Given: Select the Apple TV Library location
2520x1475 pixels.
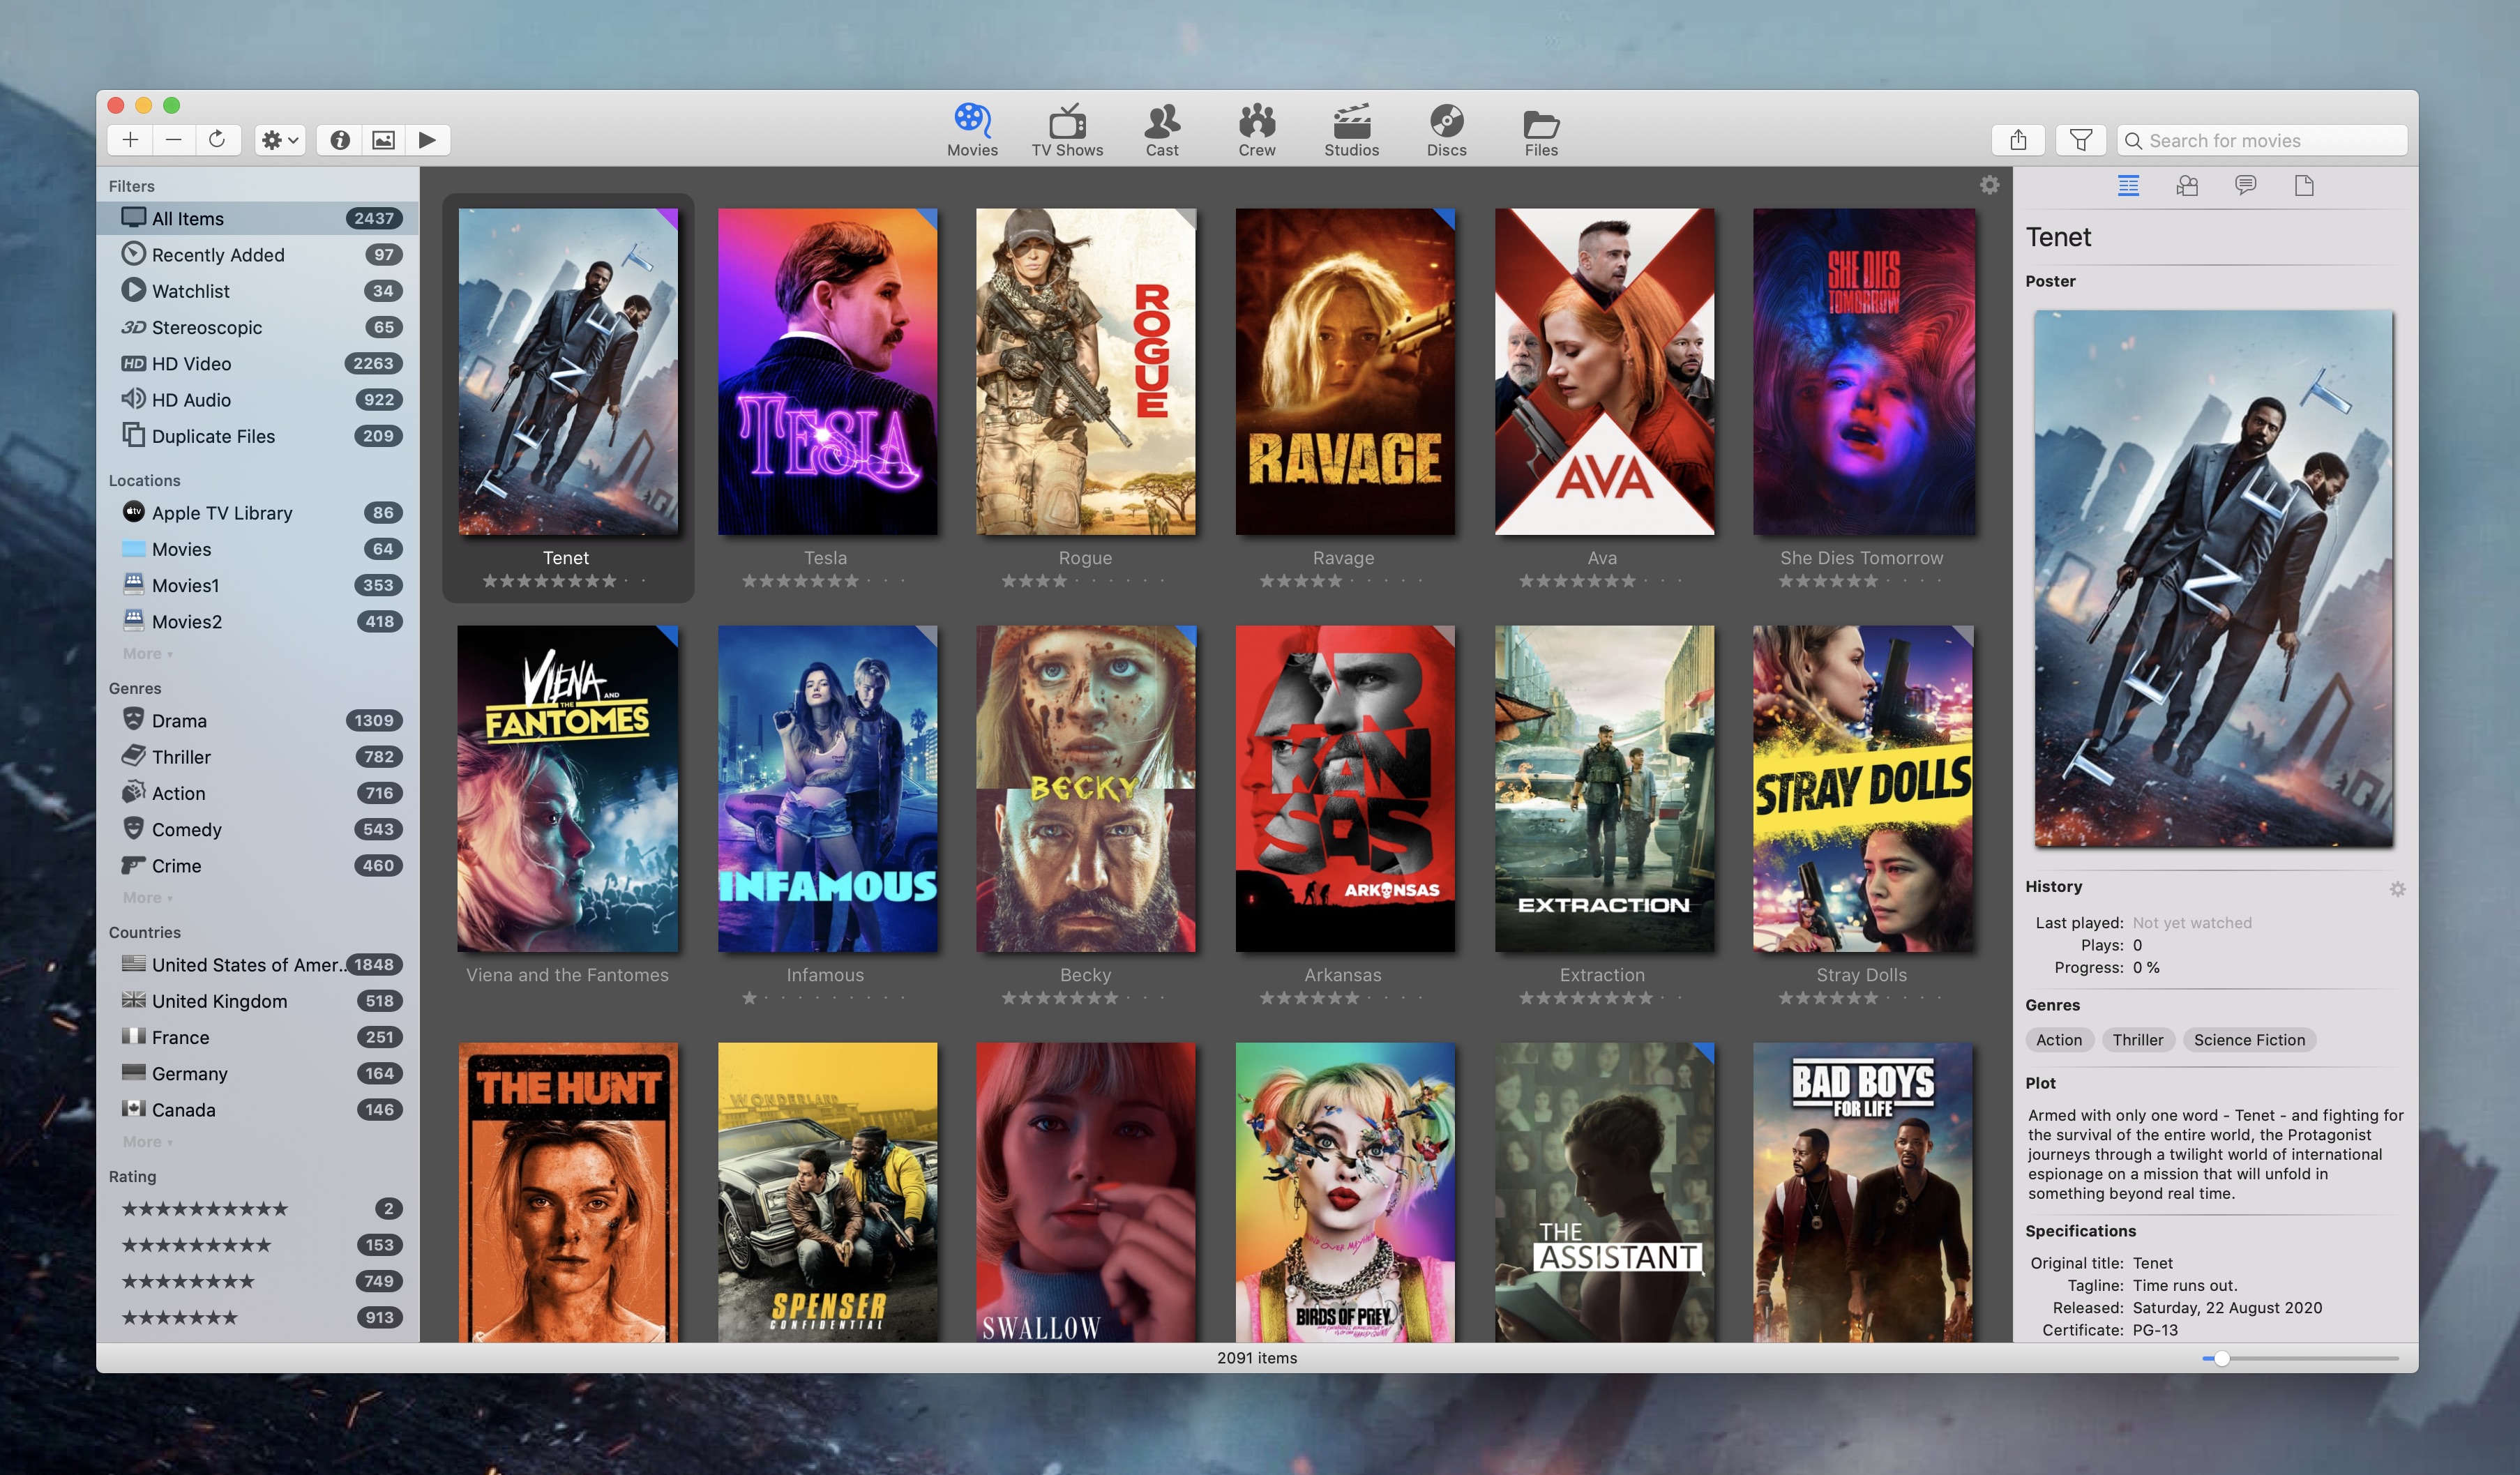Looking at the screenshot, I should click(257, 512).
